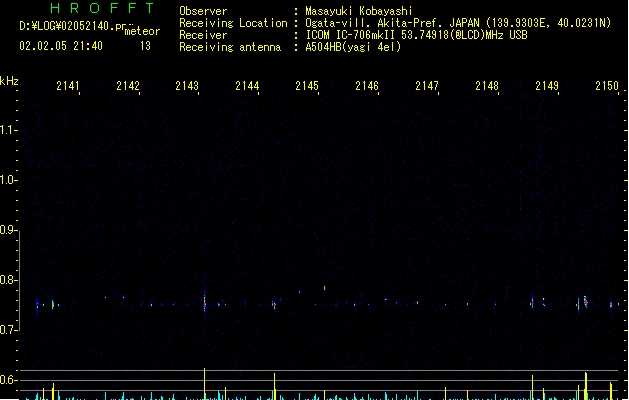
Task: Click the 1.0 kHz frequency label
Action: (x=8, y=180)
